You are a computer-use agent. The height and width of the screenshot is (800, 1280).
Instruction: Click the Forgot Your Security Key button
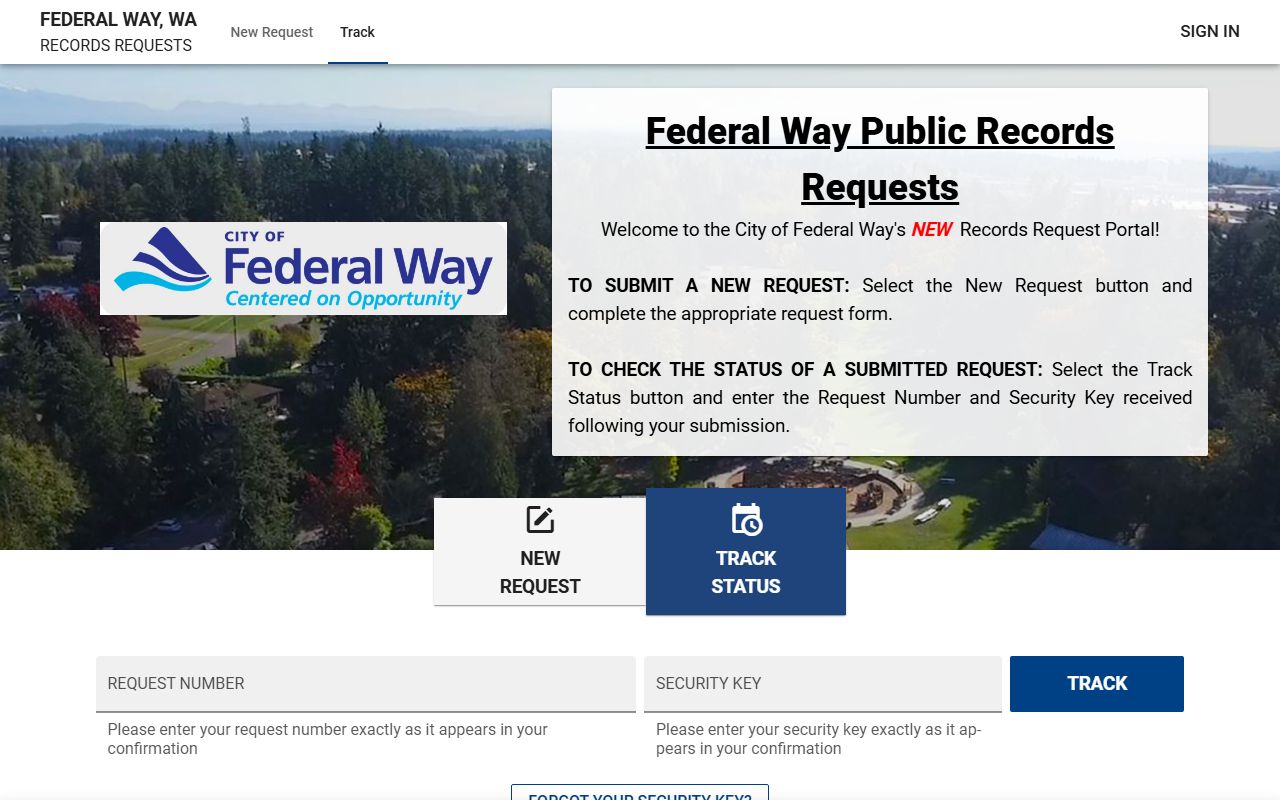coord(640,792)
